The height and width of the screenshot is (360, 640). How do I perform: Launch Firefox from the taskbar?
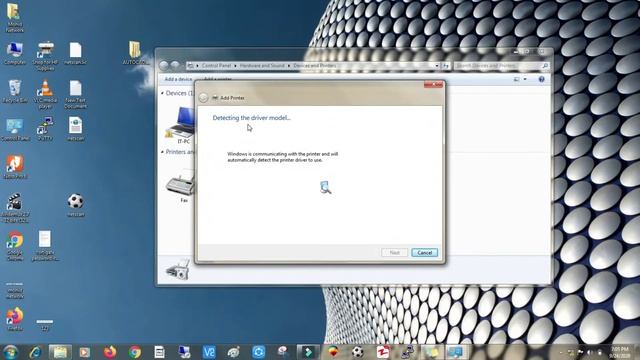pyautogui.click(x=109, y=352)
